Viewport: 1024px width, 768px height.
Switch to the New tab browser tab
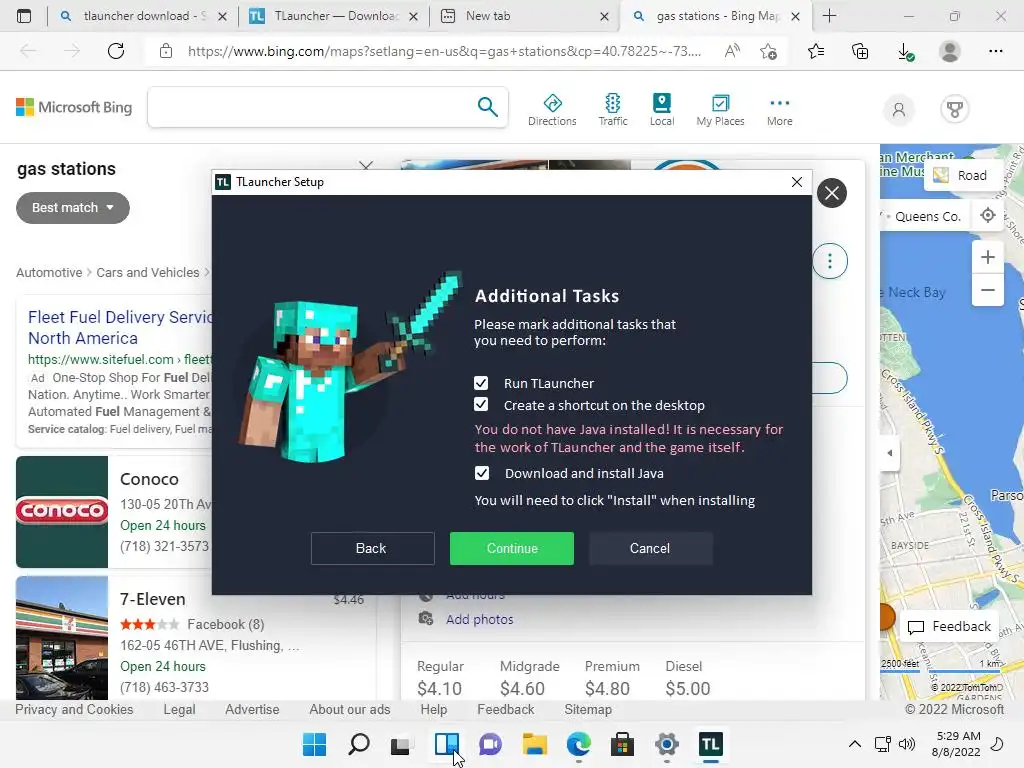pos(522,16)
